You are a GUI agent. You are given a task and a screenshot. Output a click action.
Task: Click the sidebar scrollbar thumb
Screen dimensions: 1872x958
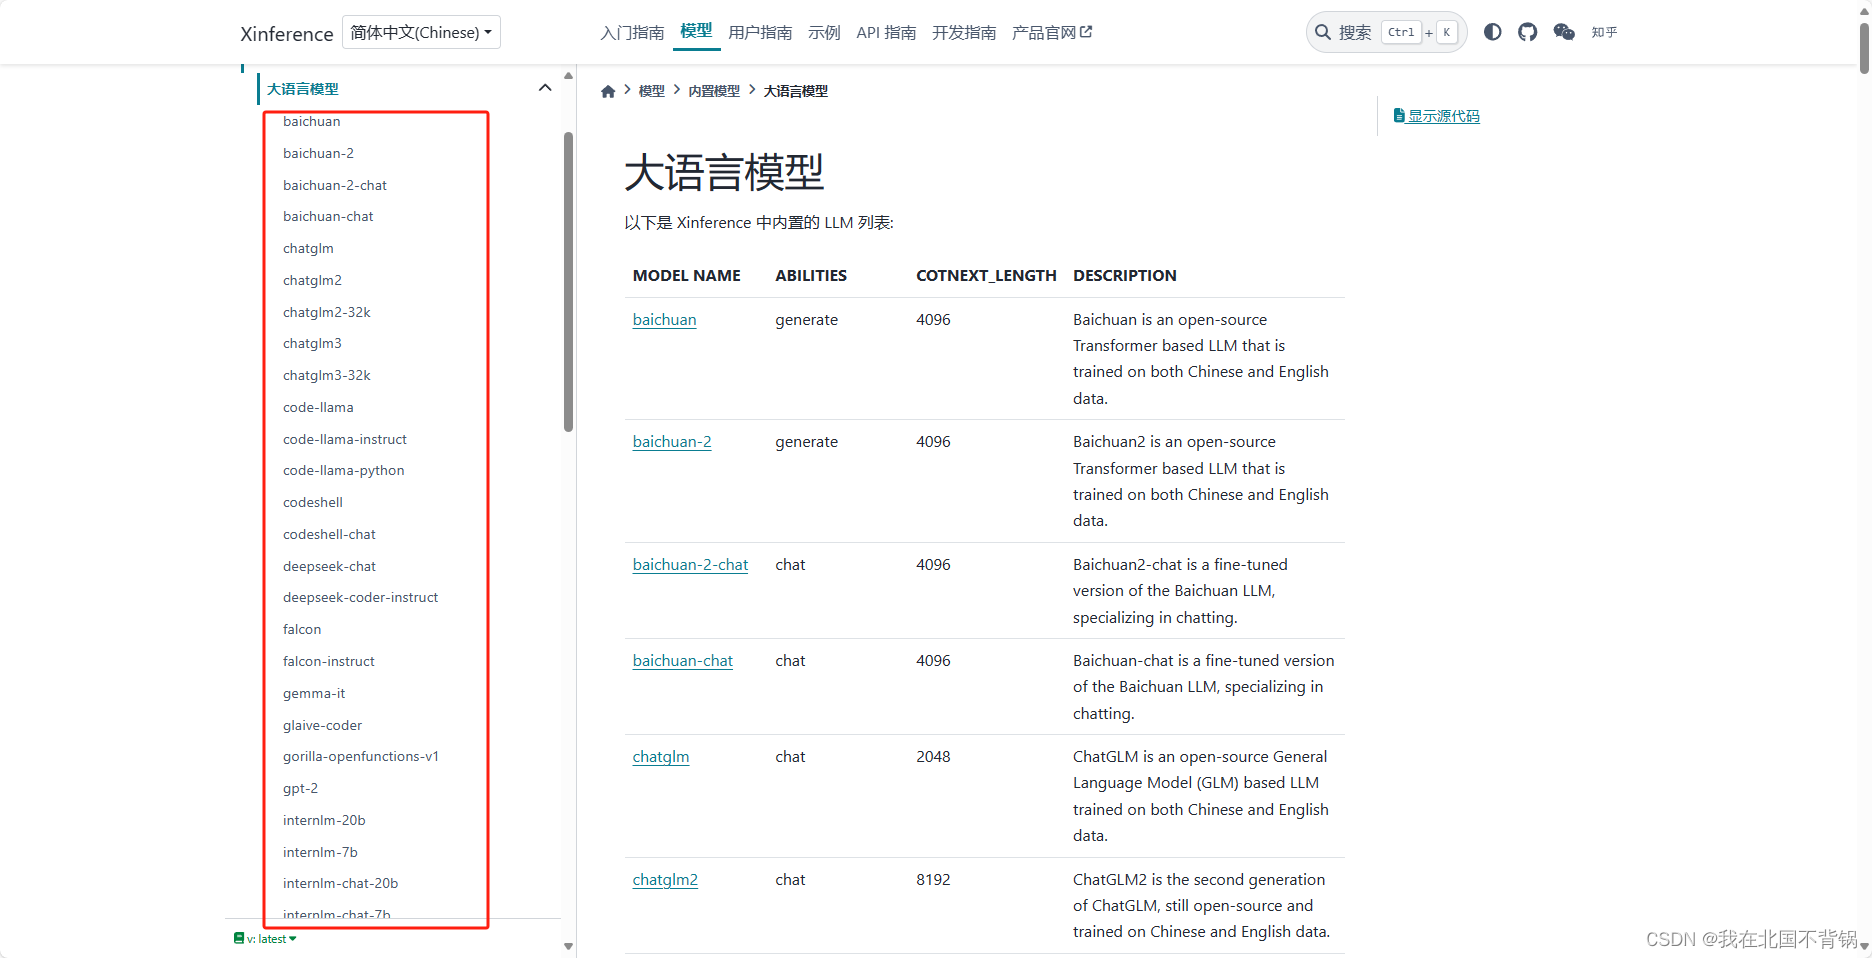coord(568,282)
